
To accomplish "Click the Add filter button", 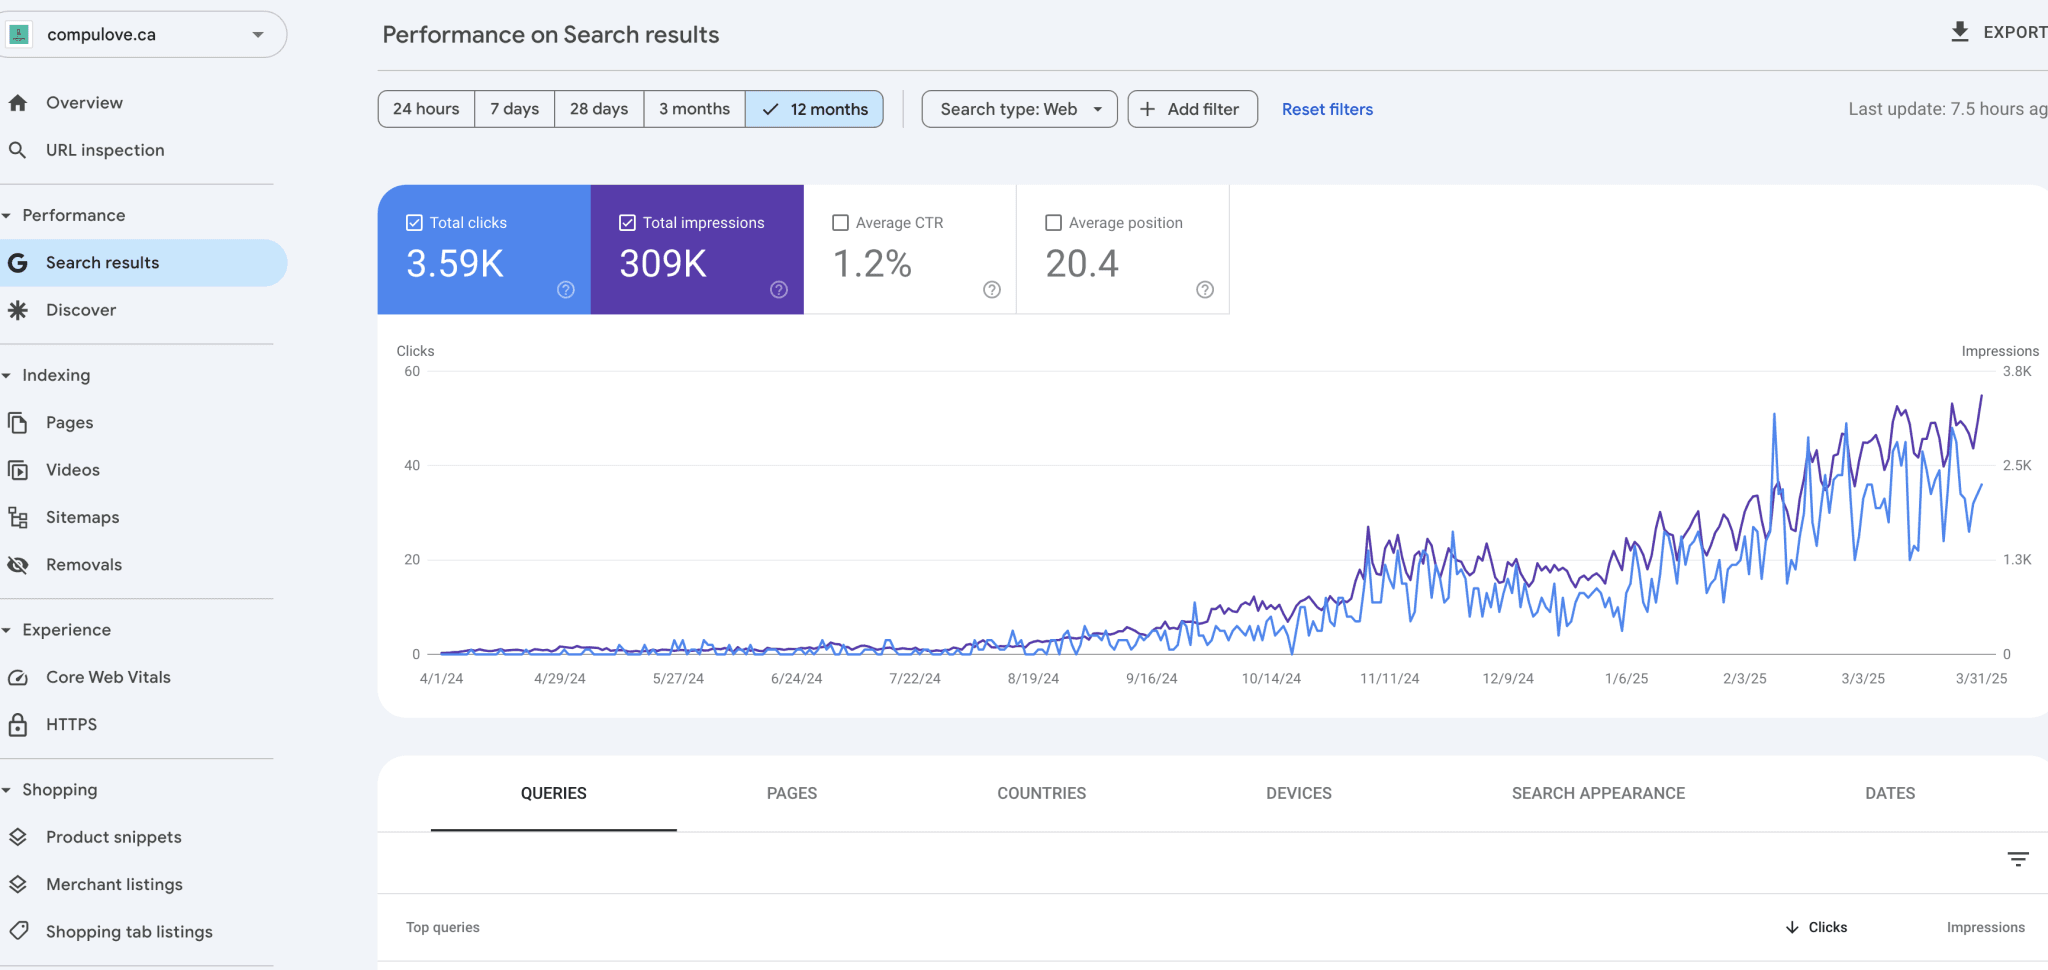I will (1191, 108).
